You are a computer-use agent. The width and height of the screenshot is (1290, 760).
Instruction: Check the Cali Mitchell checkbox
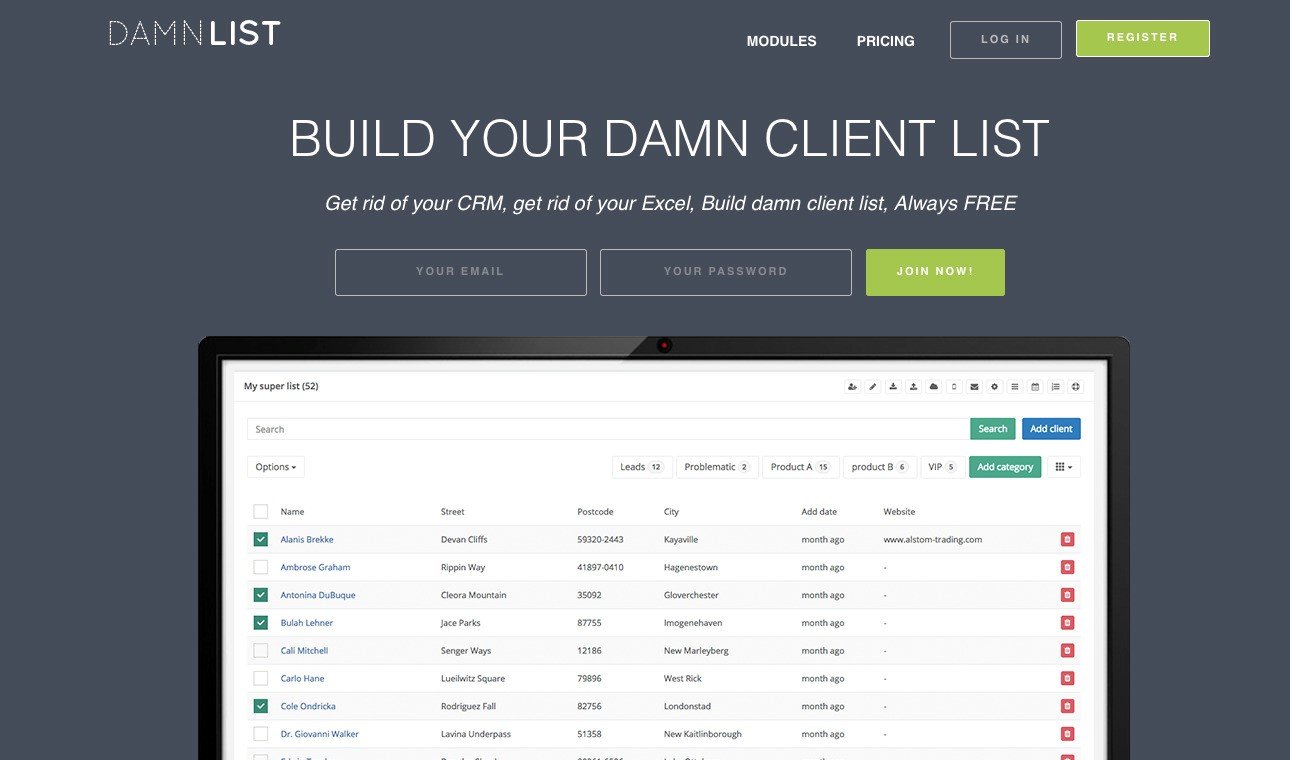point(261,650)
